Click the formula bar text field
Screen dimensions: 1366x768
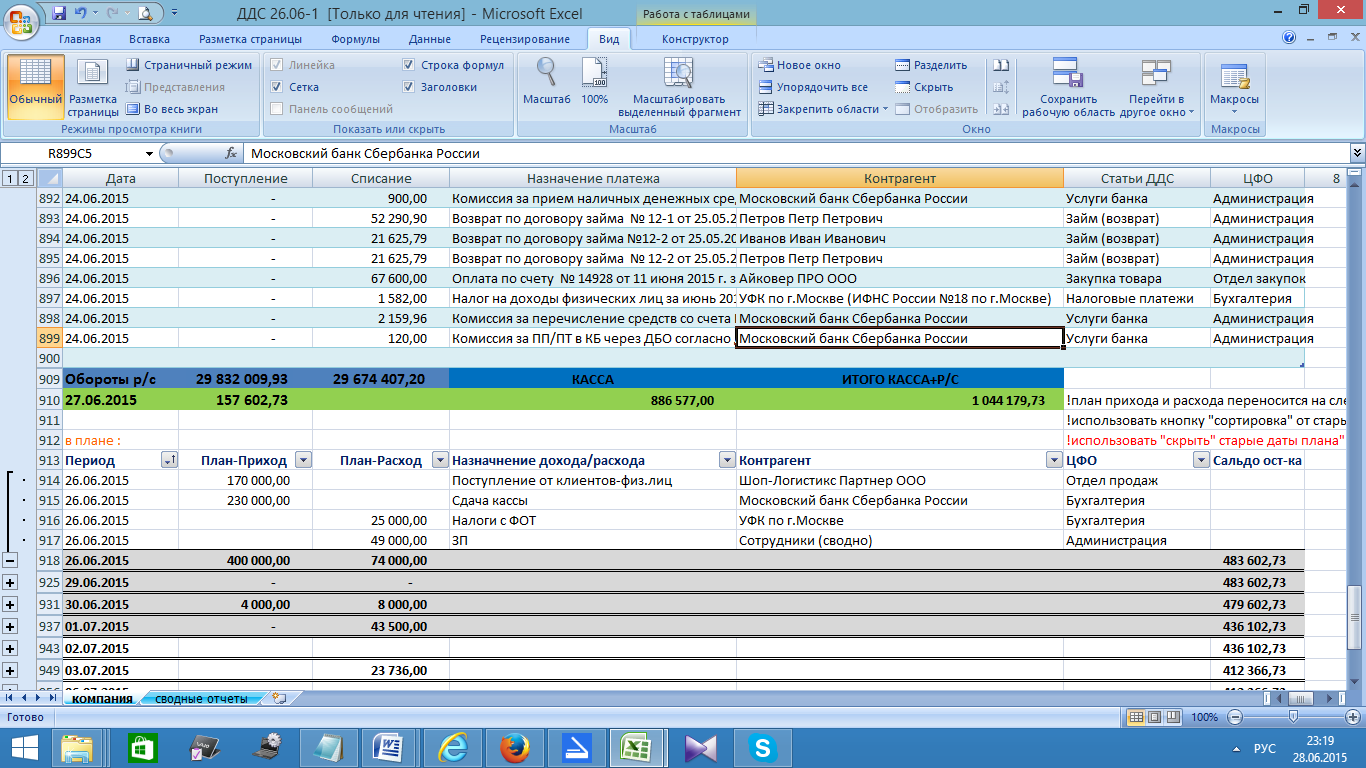click(796, 154)
